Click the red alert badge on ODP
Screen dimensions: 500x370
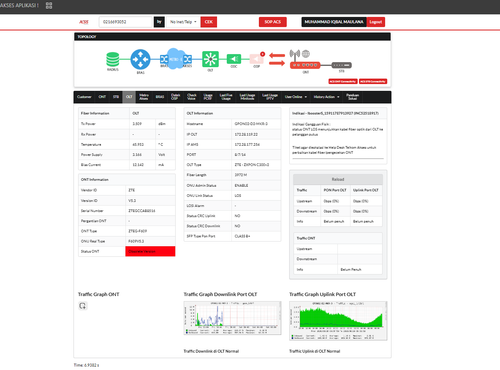click(x=263, y=54)
